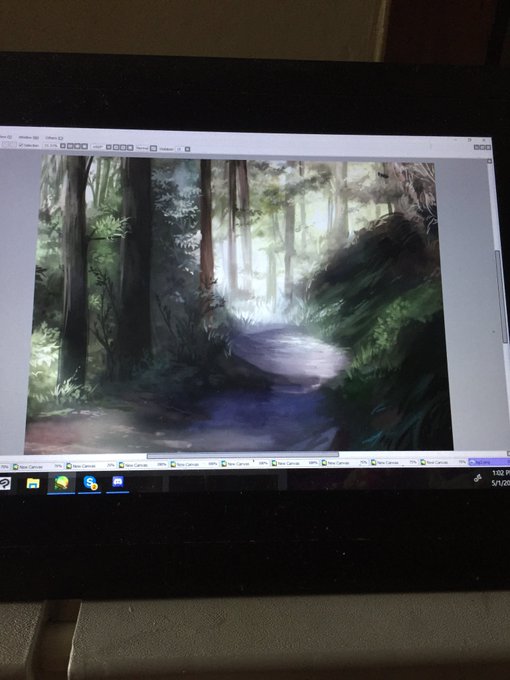Click the vertical scrollbar thumb of the canvas

(502, 297)
